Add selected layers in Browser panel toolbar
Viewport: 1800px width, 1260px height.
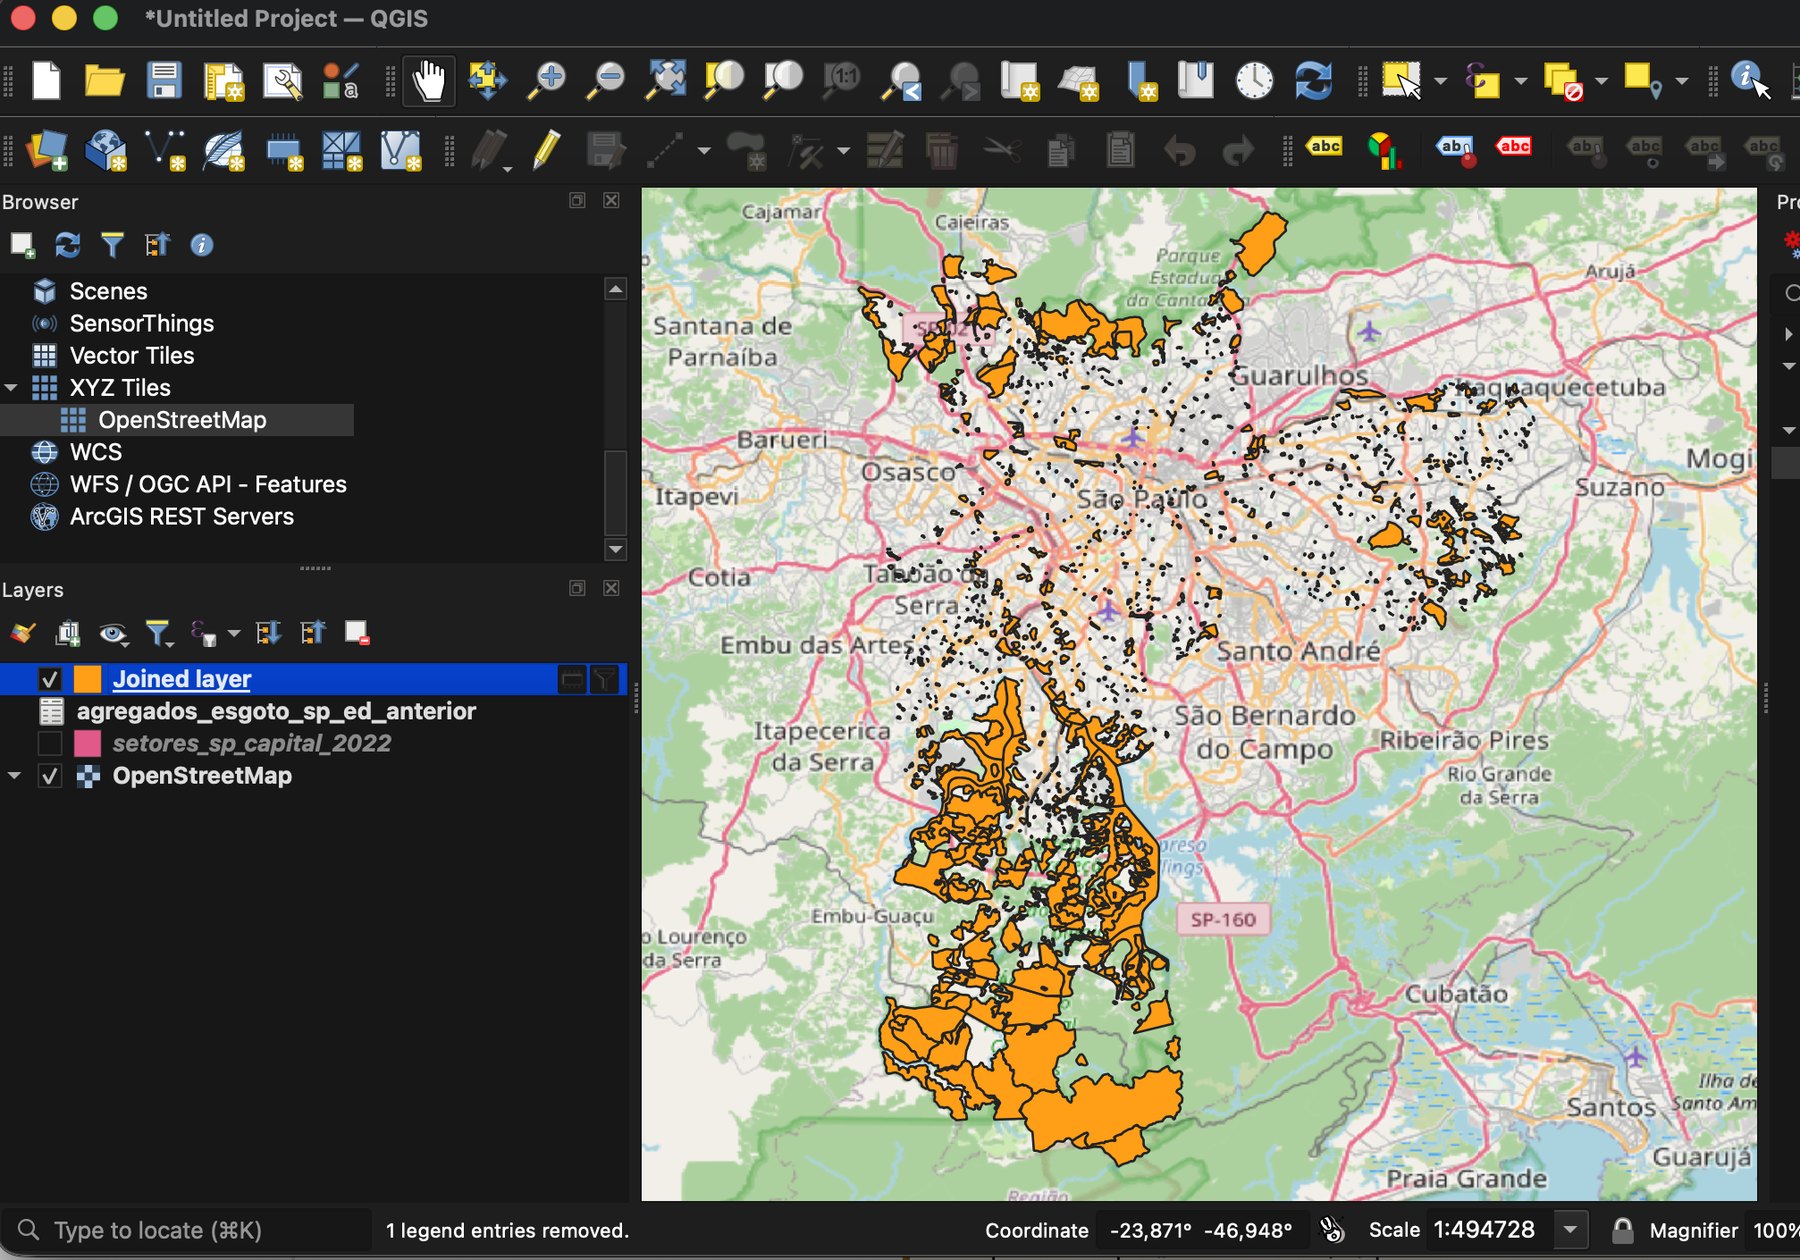click(x=22, y=245)
